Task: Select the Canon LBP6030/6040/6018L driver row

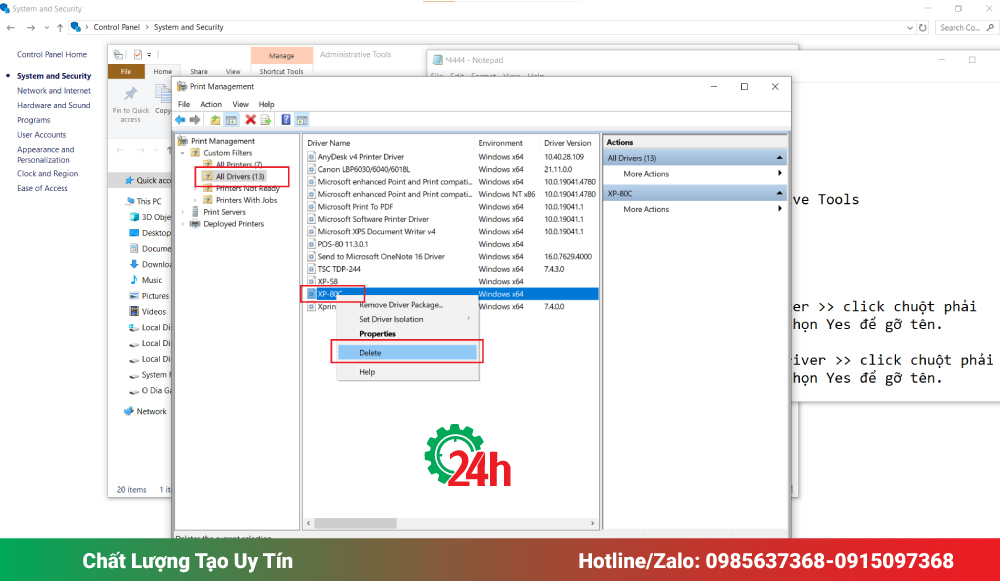Action: tap(451, 170)
